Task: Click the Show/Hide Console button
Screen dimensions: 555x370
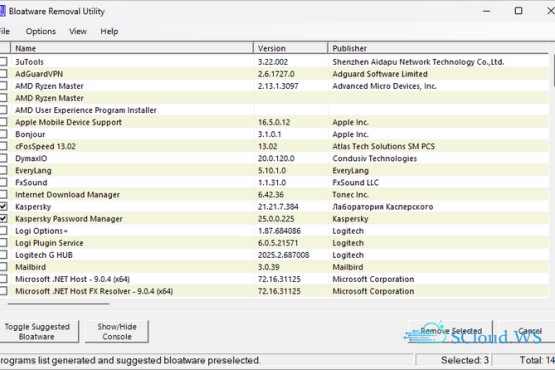Action: pyautogui.click(x=117, y=331)
